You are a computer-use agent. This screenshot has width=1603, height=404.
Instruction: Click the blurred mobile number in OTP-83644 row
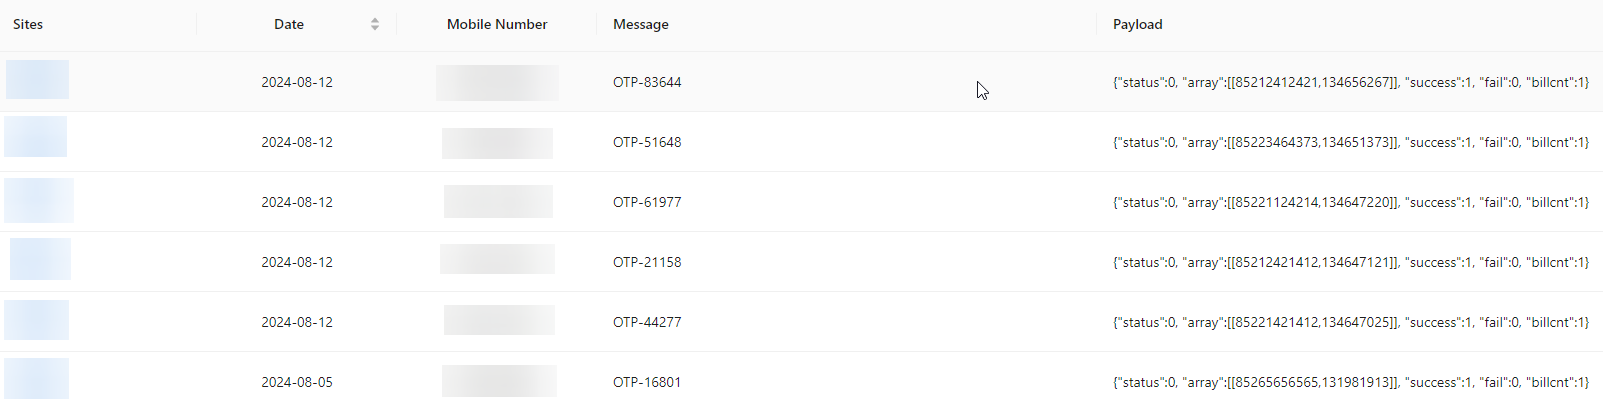coord(497,82)
